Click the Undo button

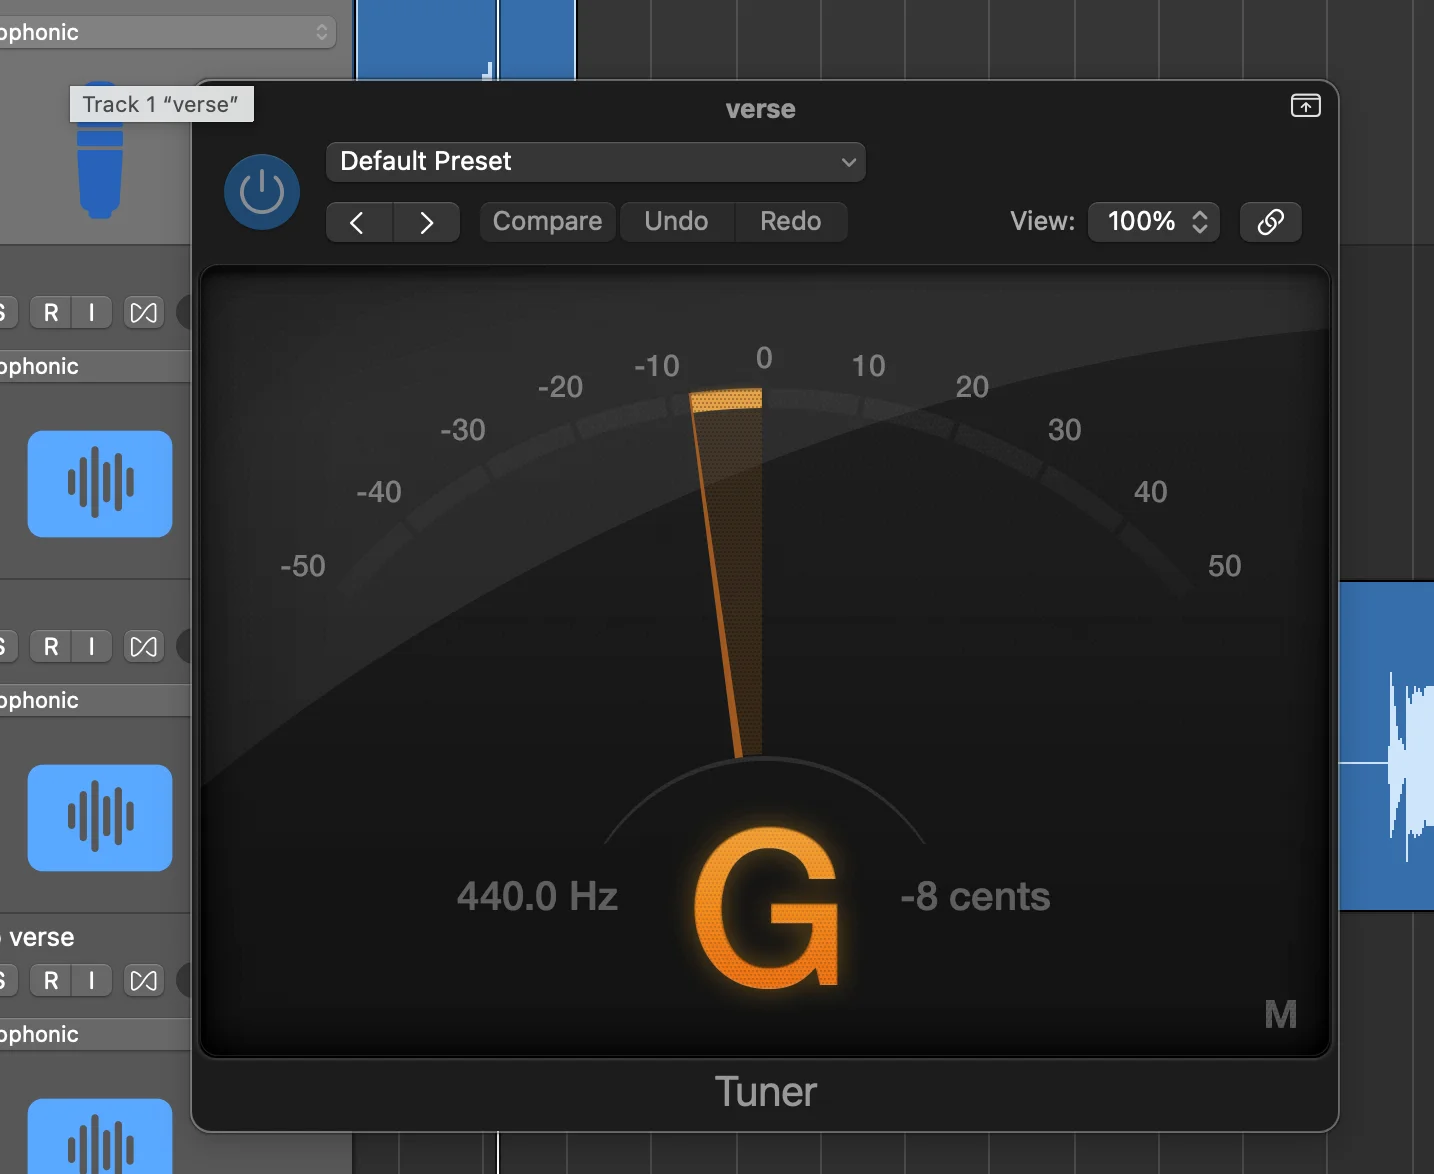[x=677, y=221]
